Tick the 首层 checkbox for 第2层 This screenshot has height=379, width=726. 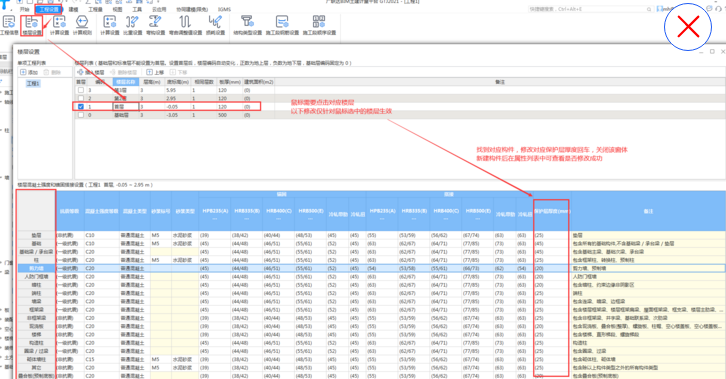[x=81, y=99]
